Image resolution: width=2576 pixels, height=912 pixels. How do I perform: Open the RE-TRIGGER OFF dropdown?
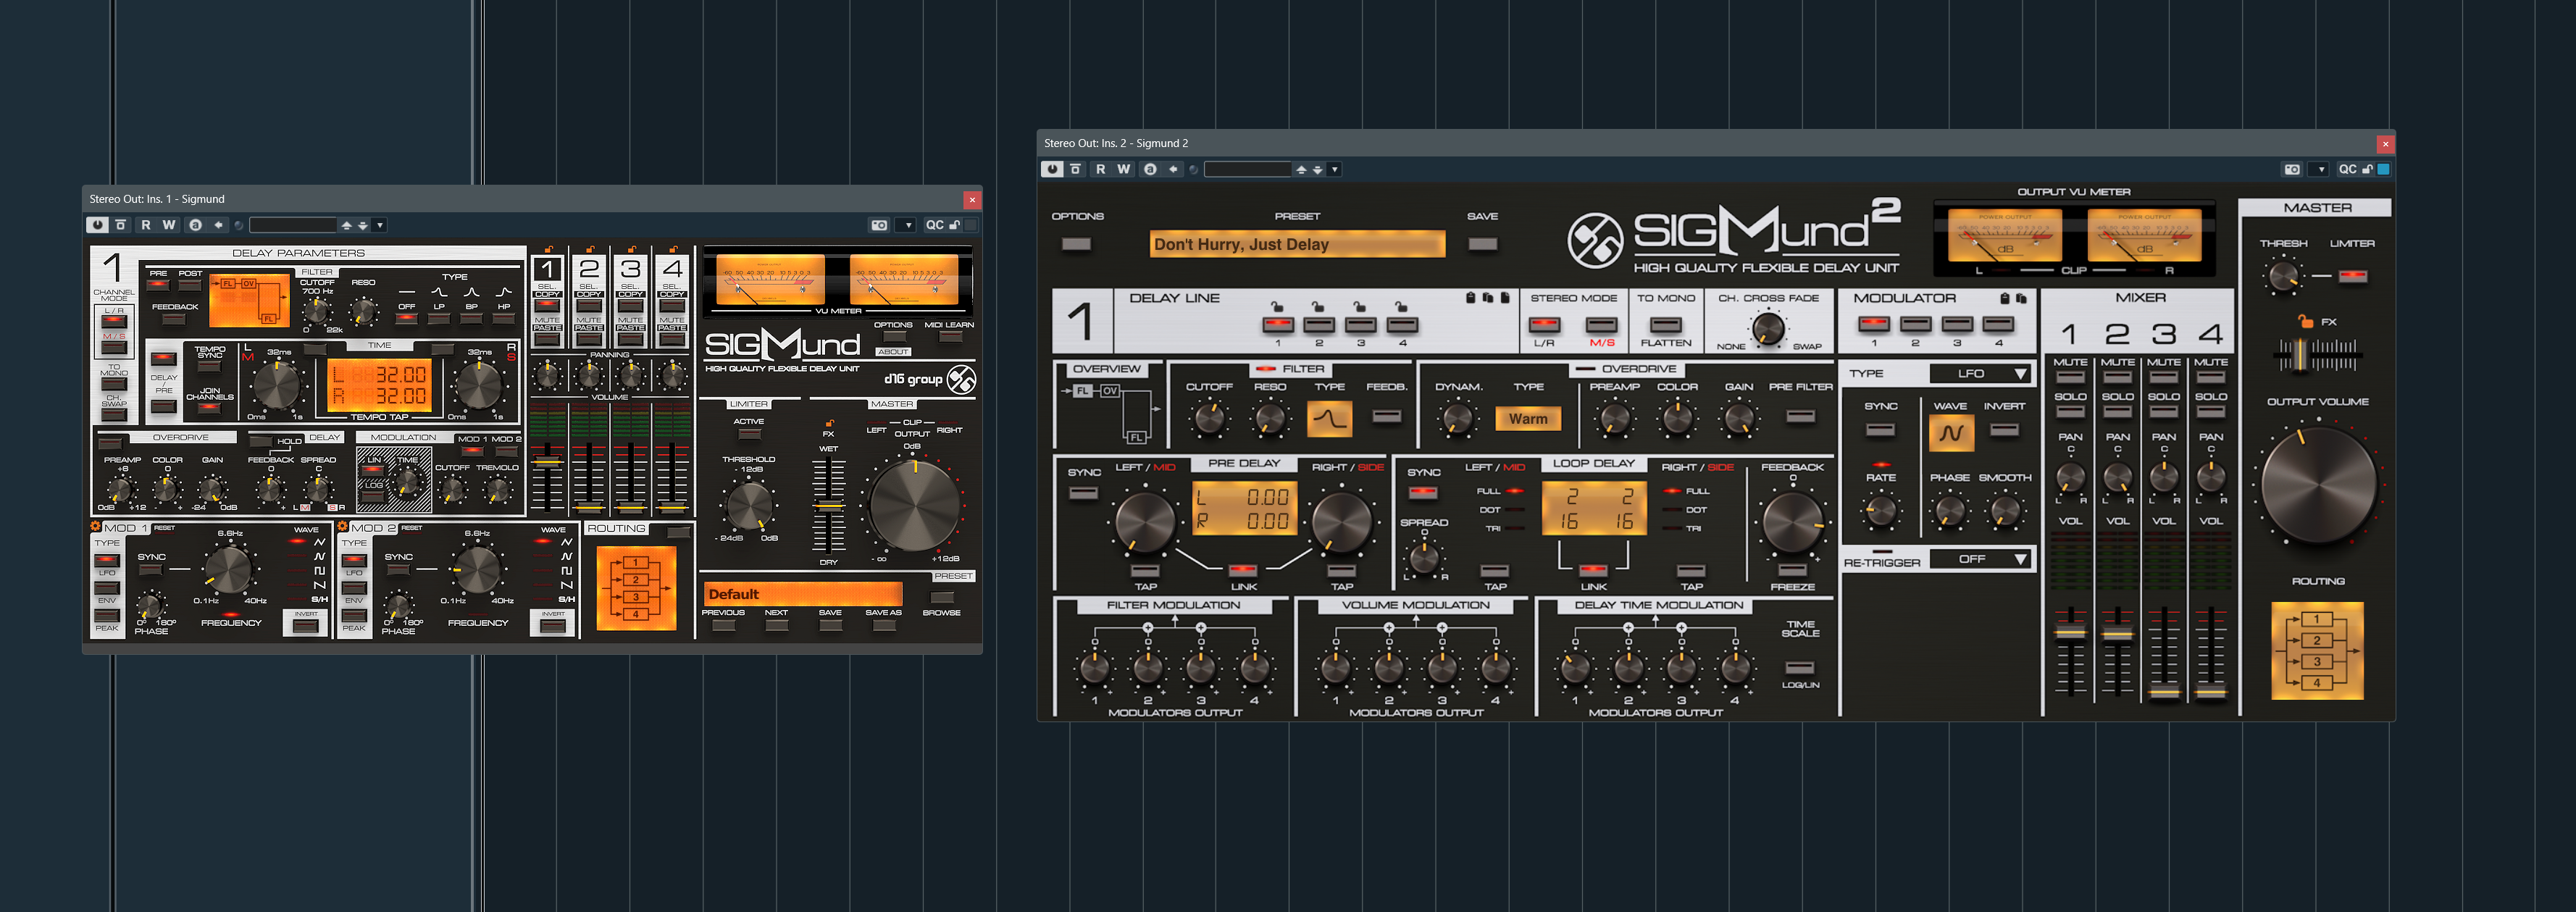pos(1979,559)
